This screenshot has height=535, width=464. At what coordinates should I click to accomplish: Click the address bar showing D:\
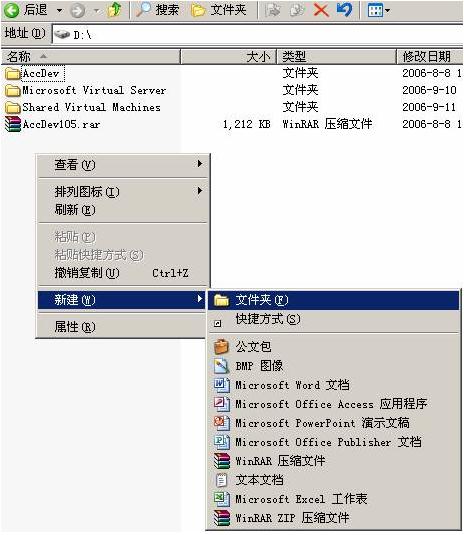[258, 34]
